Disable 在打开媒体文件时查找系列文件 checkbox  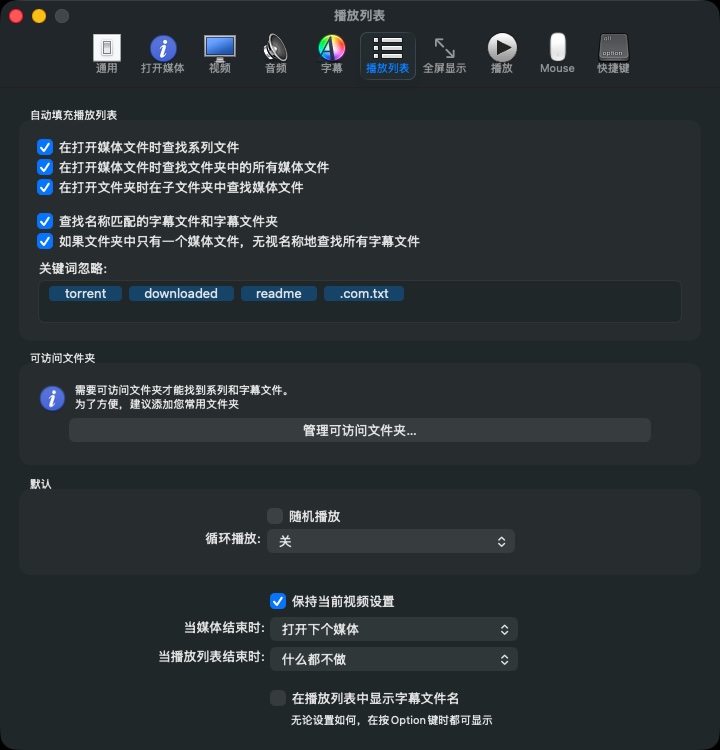coord(45,147)
